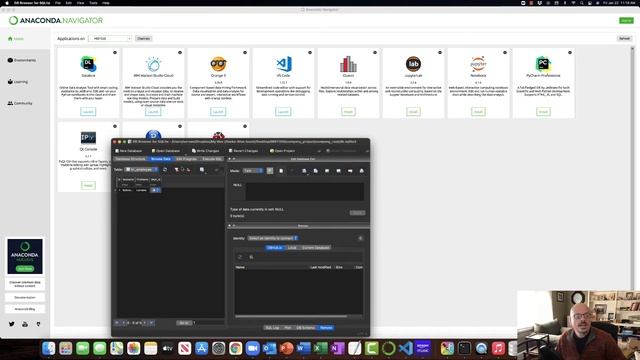Select the Local tab in Remote panel
The height and width of the screenshot is (360, 640).
point(292,248)
